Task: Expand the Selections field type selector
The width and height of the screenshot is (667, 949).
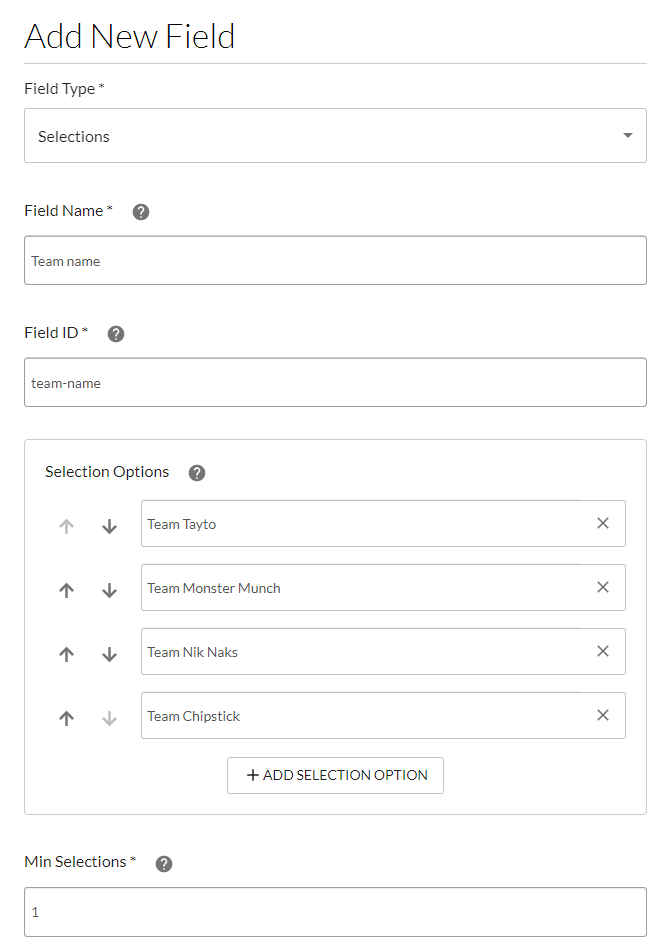Action: (335, 135)
